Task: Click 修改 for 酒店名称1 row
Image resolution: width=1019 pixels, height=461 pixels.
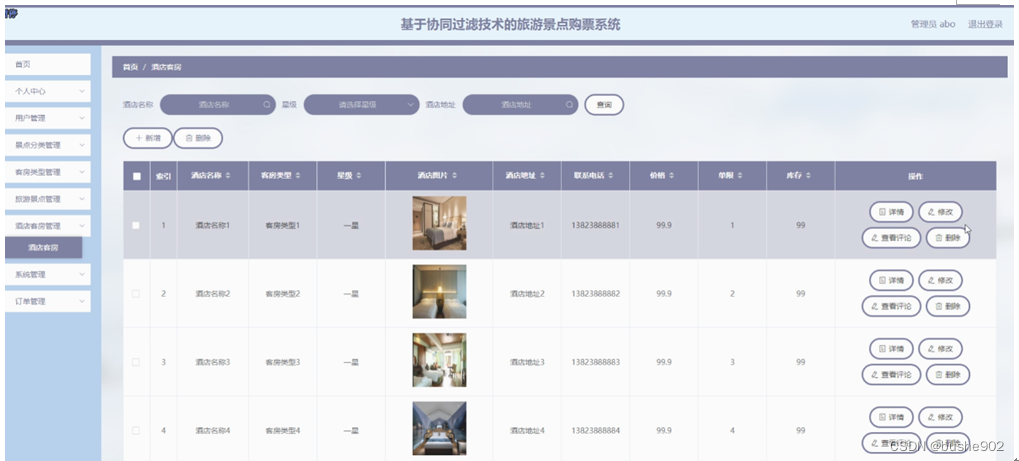Action: click(940, 212)
